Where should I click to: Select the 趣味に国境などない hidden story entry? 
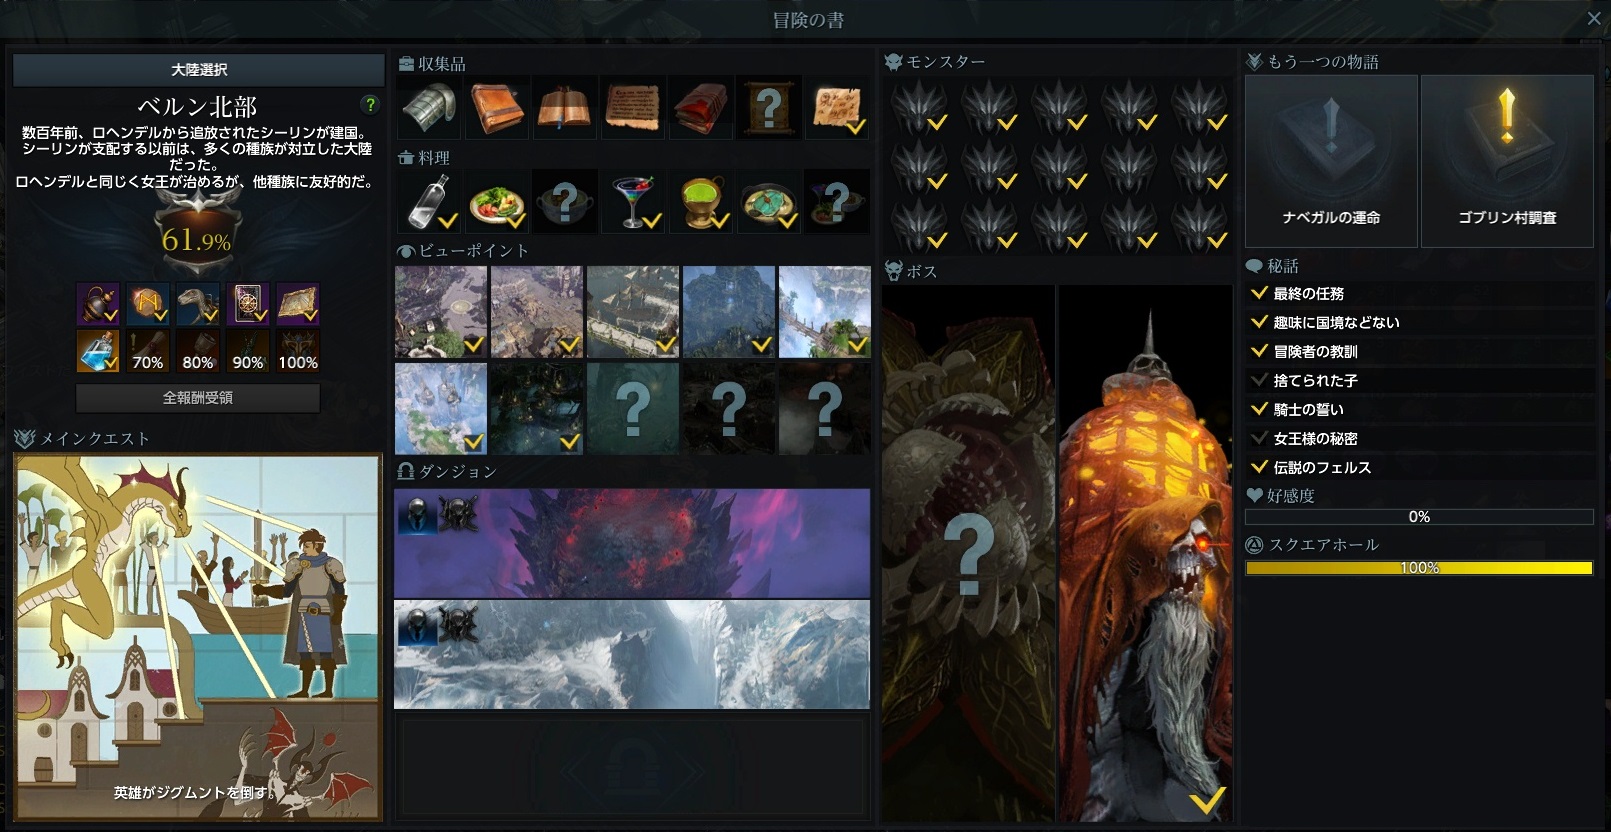point(1420,323)
